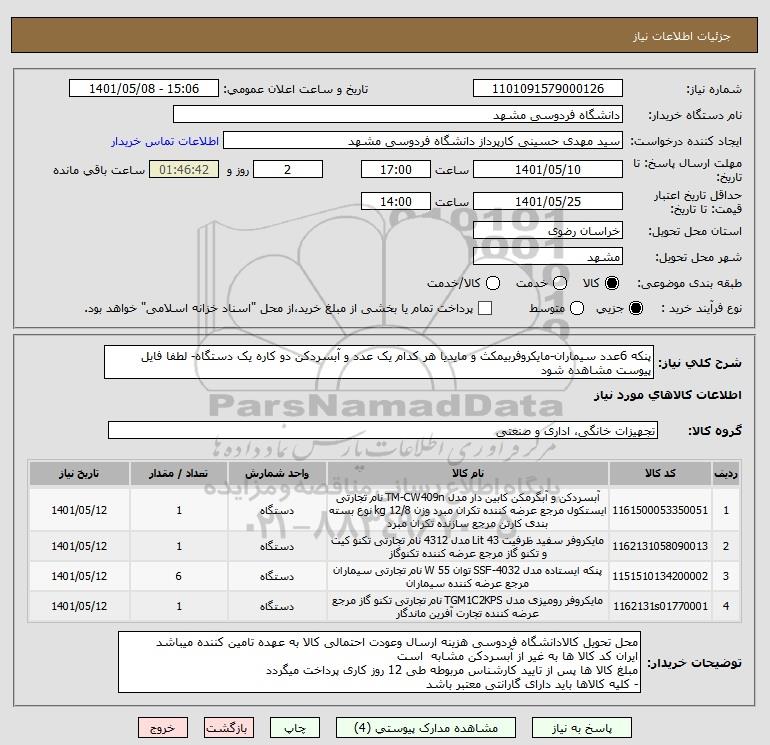Select the جزیی purchase type radio
Image resolution: width=770 pixels, height=745 pixels.
pyautogui.click(x=635, y=308)
